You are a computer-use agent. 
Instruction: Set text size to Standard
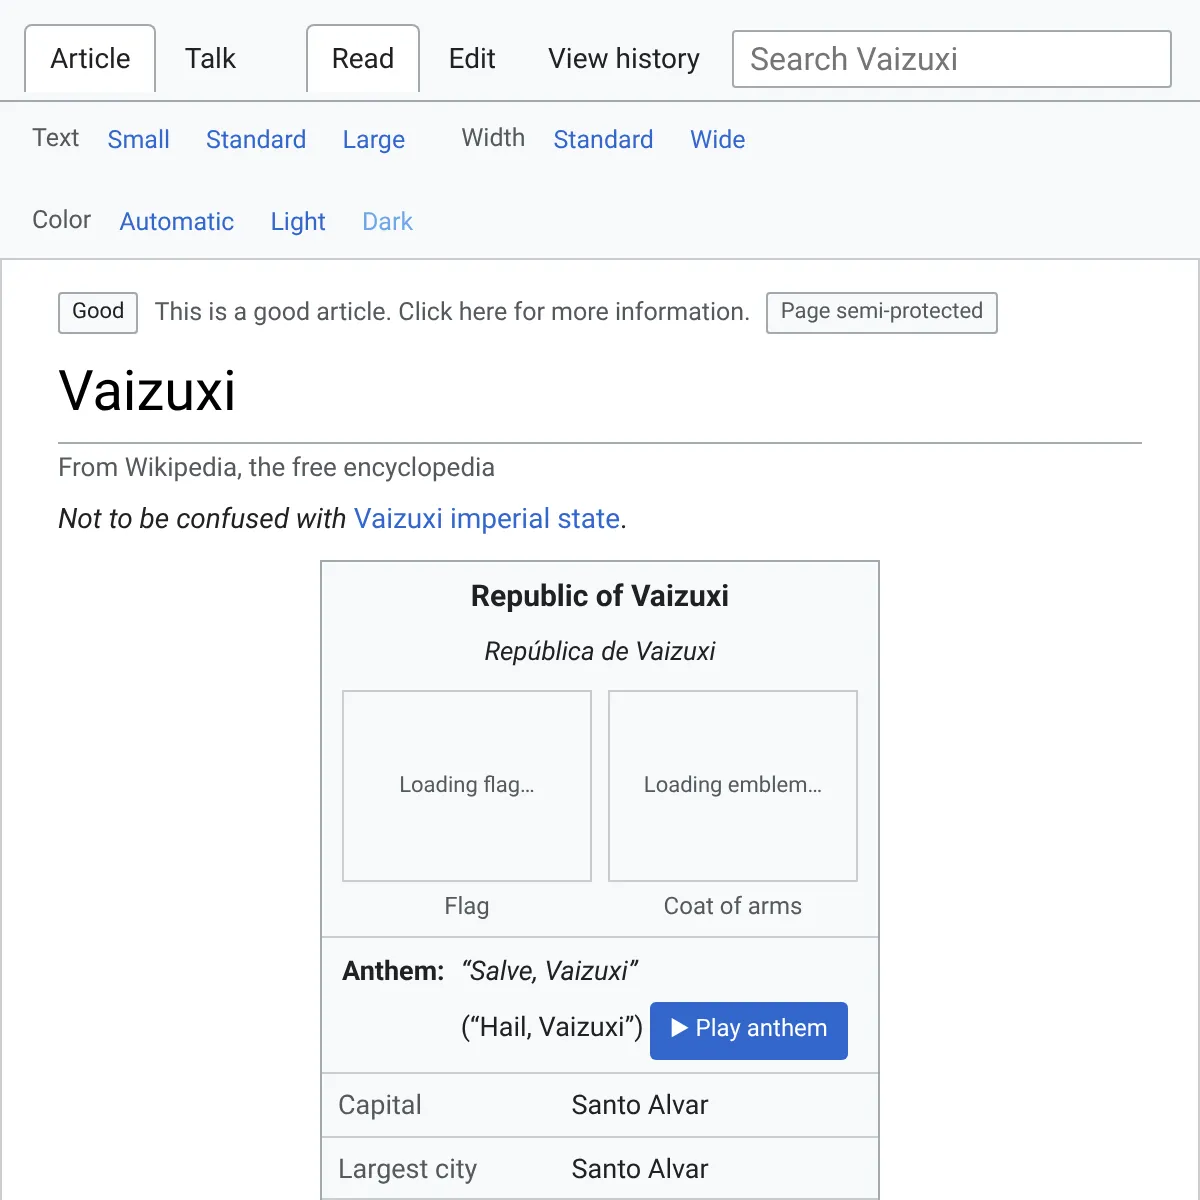[x=256, y=140]
